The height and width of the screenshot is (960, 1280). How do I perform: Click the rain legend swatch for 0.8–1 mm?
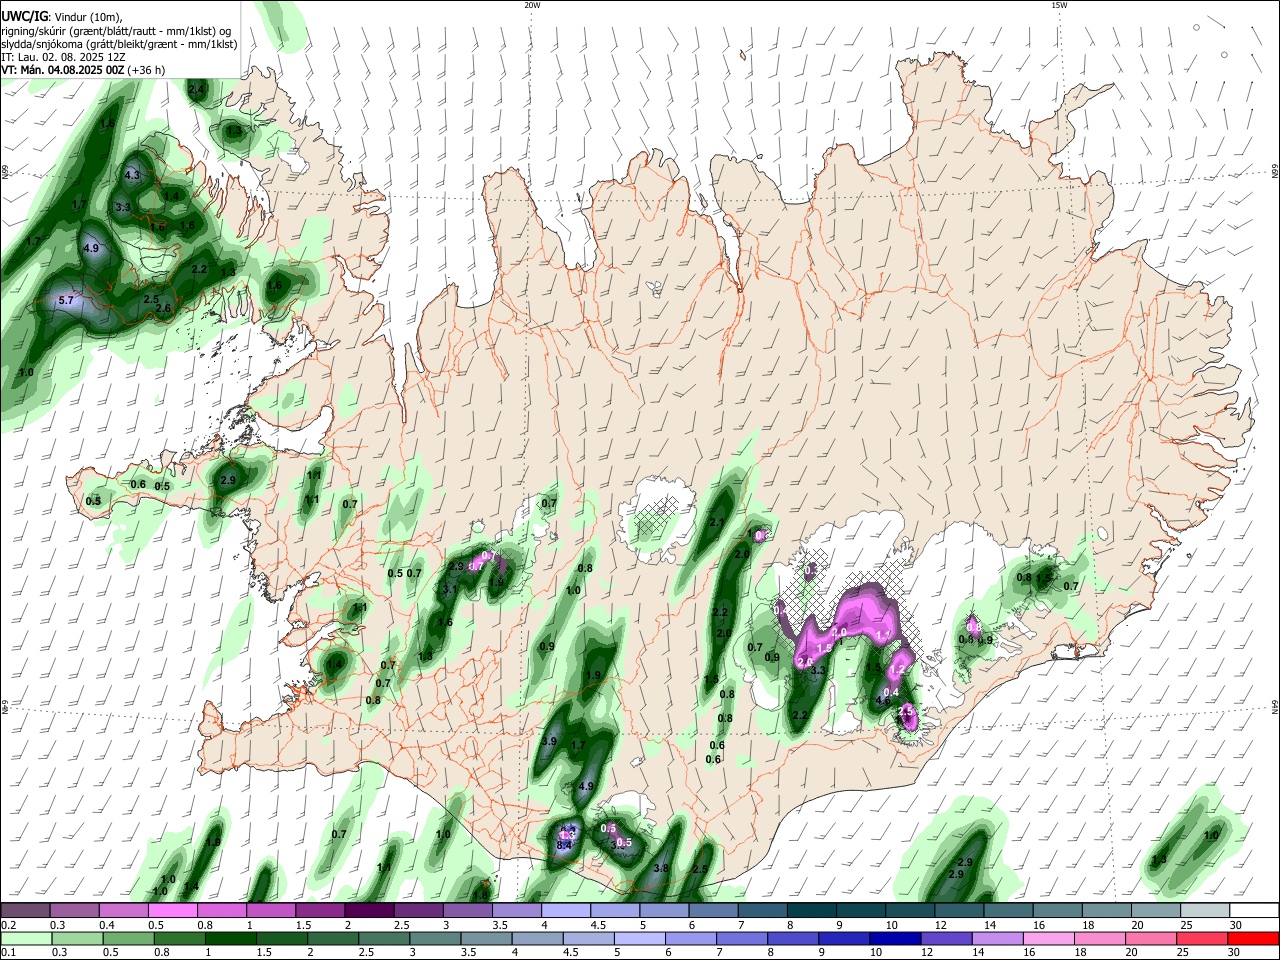[179, 938]
